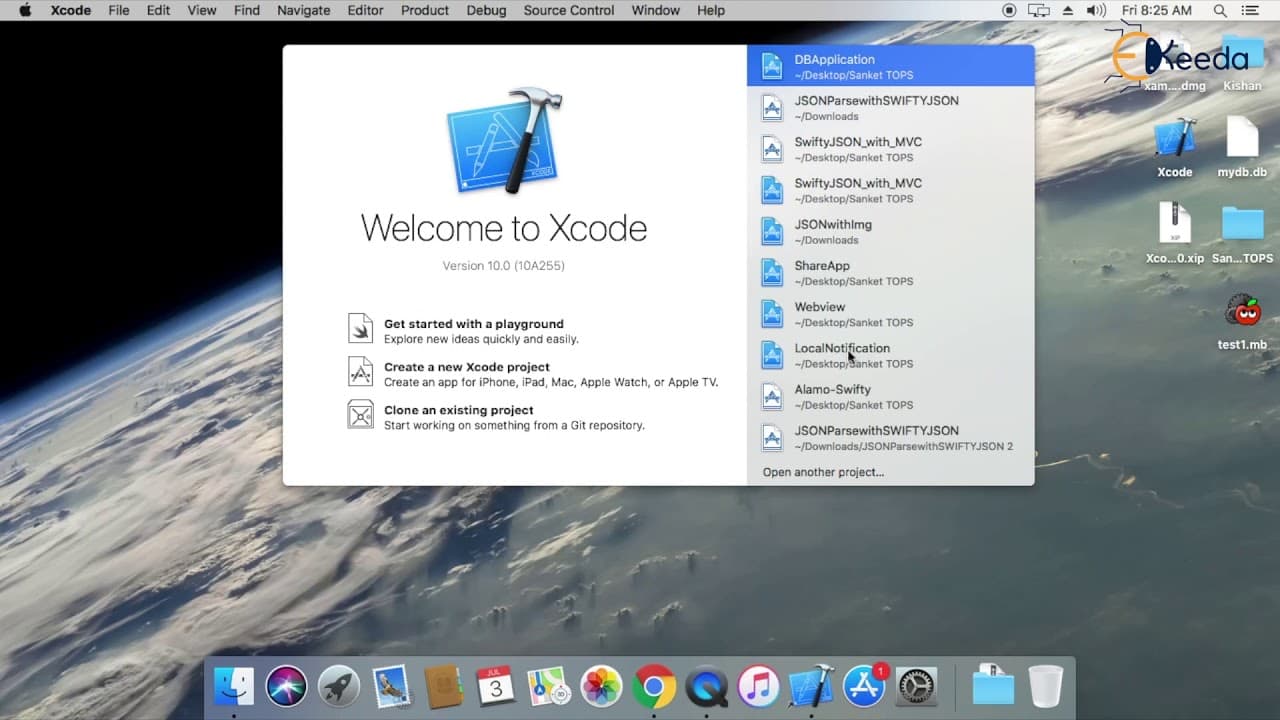Open JSONParsewithSWIFTYJSON project located in ~/Downloads
This screenshot has height=720, width=1280.
(x=890, y=107)
